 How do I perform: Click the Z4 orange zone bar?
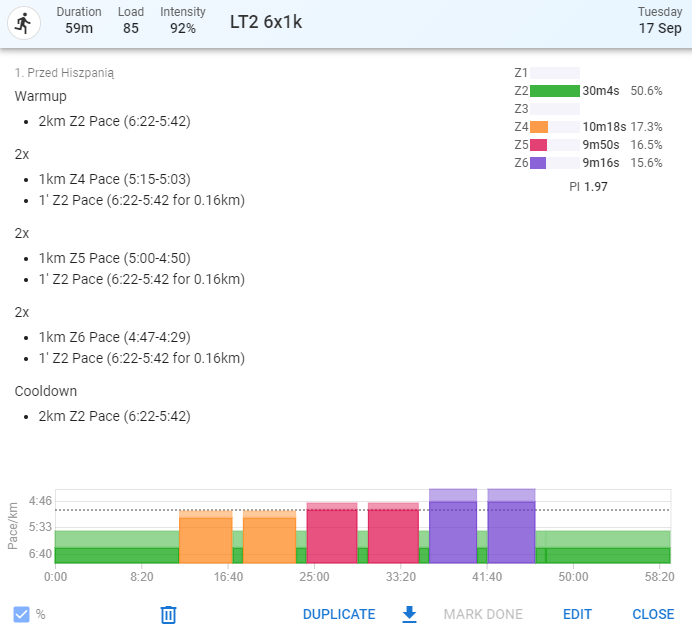pyautogui.click(x=539, y=127)
